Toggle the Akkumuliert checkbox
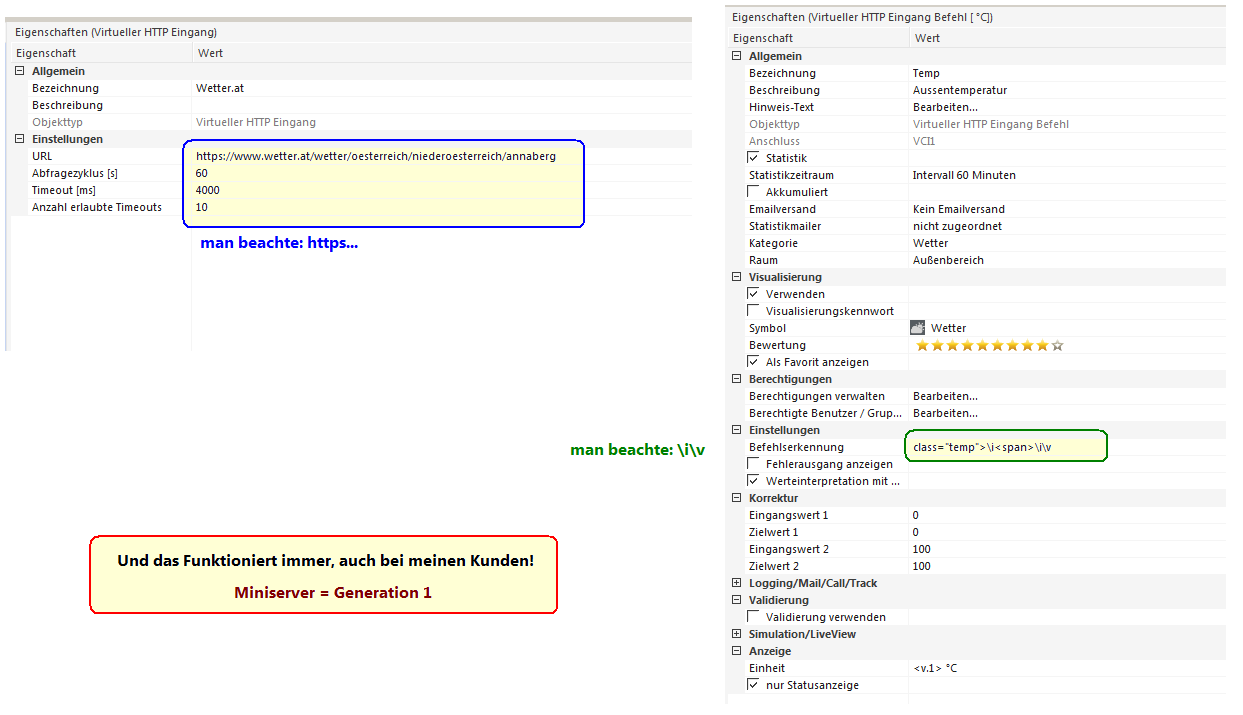Viewport: 1243px width, 715px height. (x=754, y=192)
